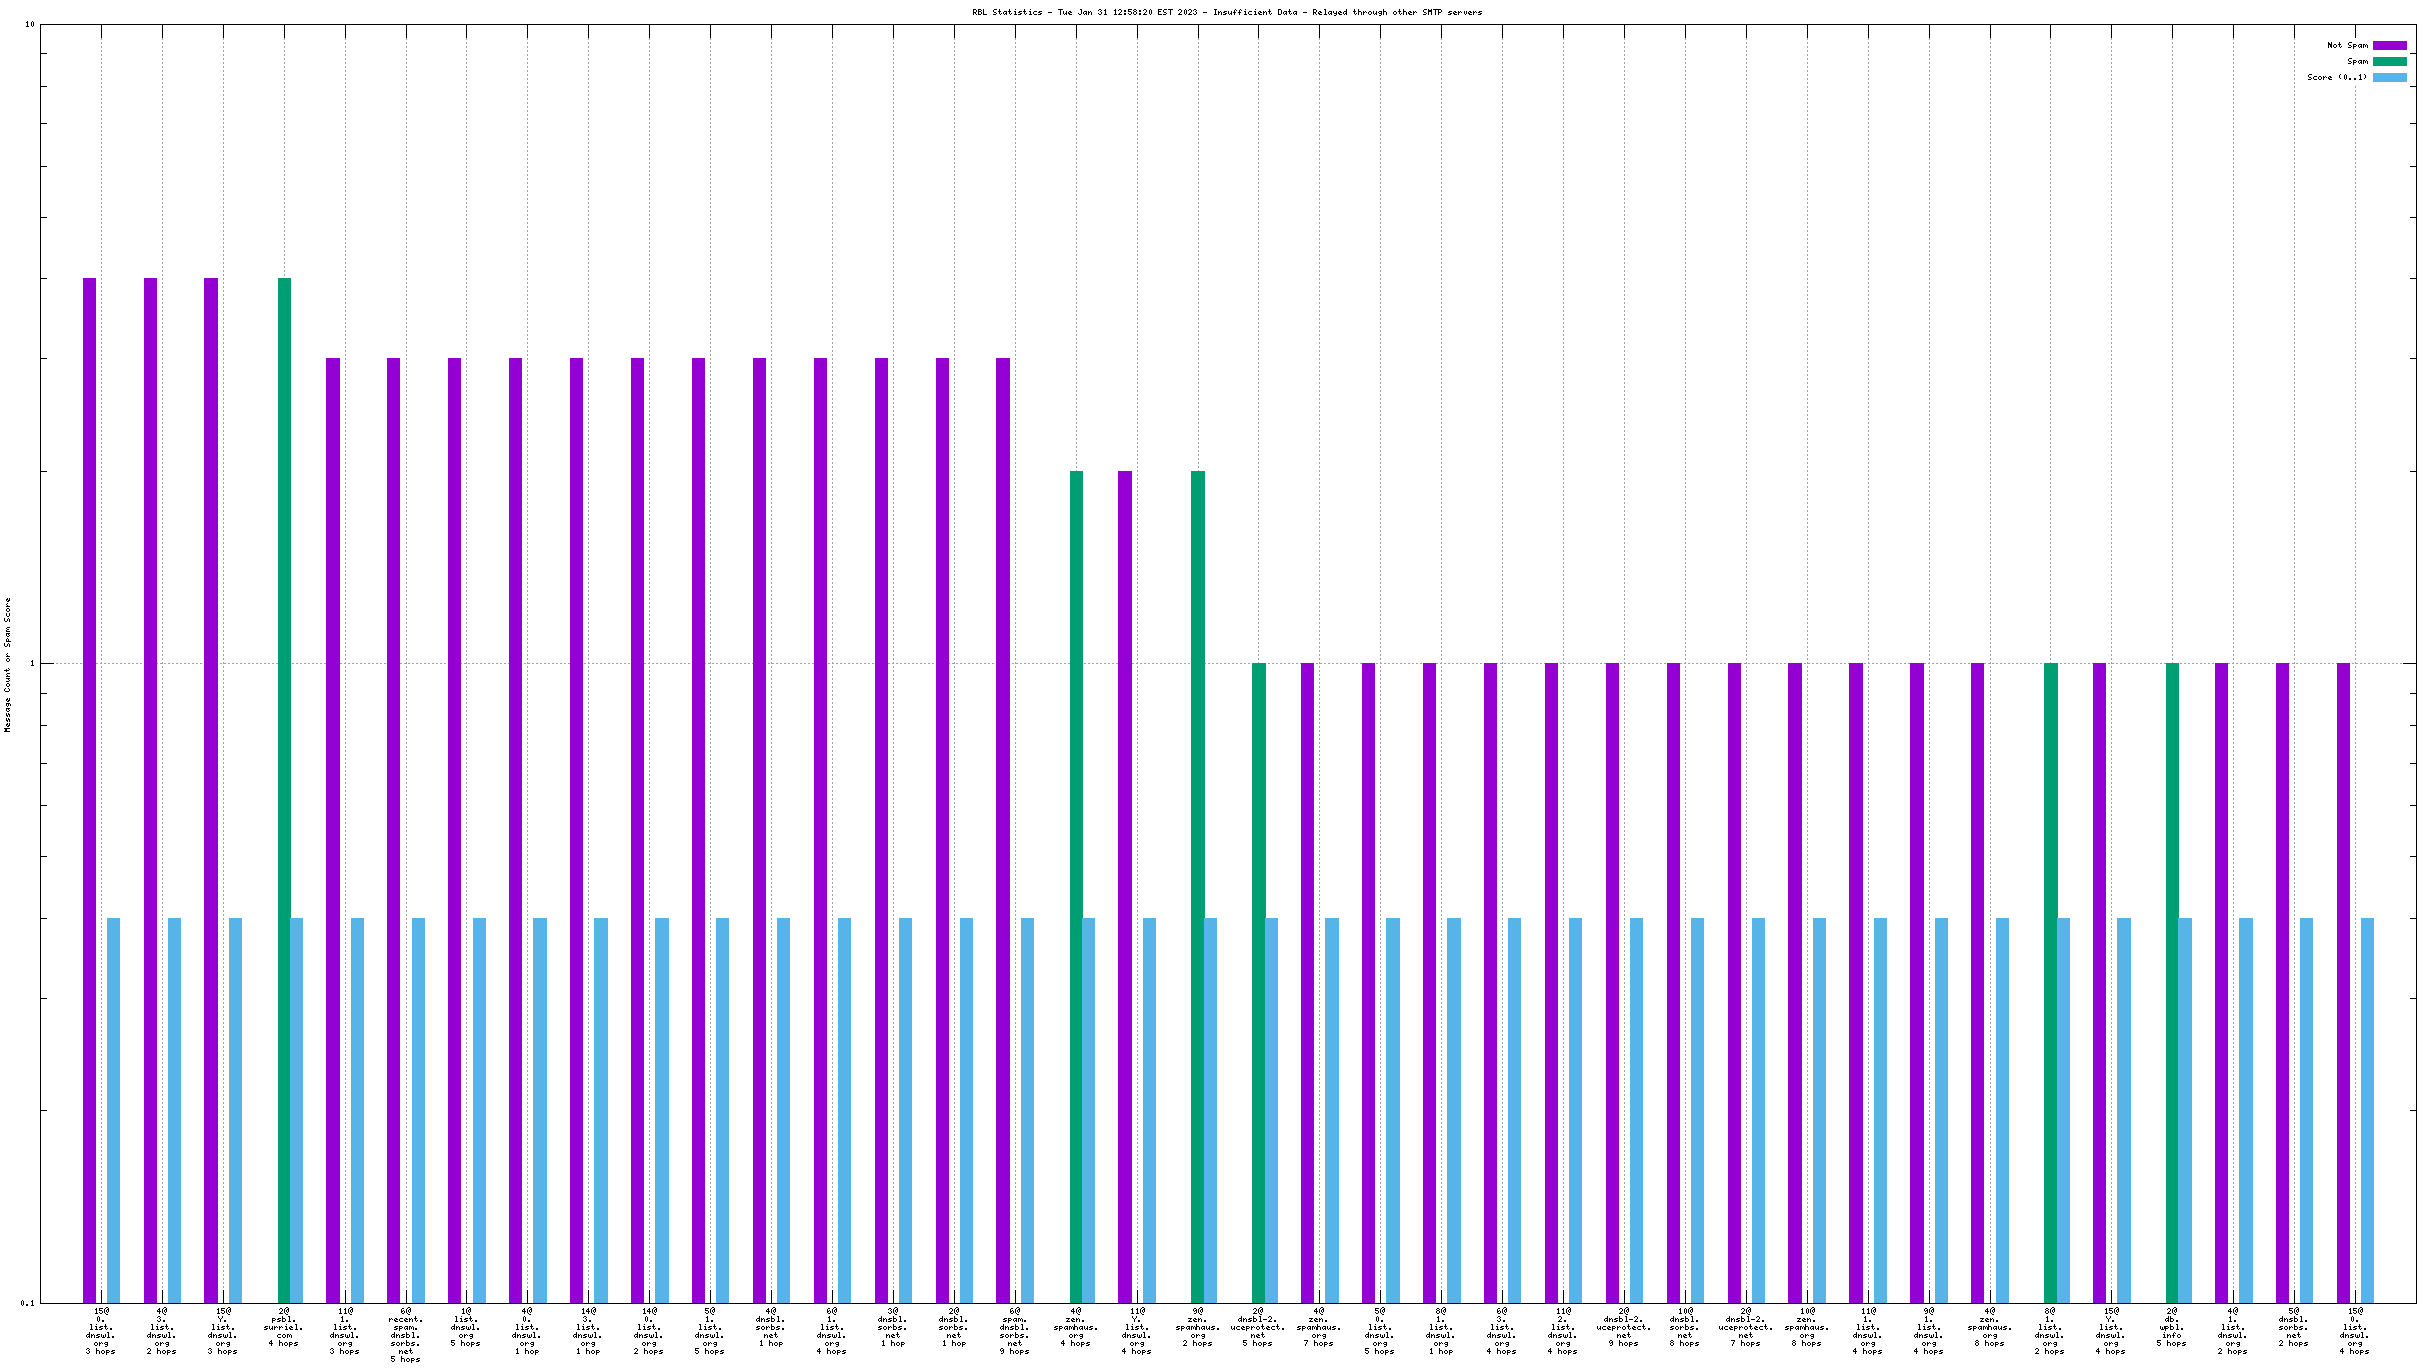The height and width of the screenshot is (1368, 2432).
Task: Click the y-axis label 'Message Count or Spam Score'
Action: [8, 665]
